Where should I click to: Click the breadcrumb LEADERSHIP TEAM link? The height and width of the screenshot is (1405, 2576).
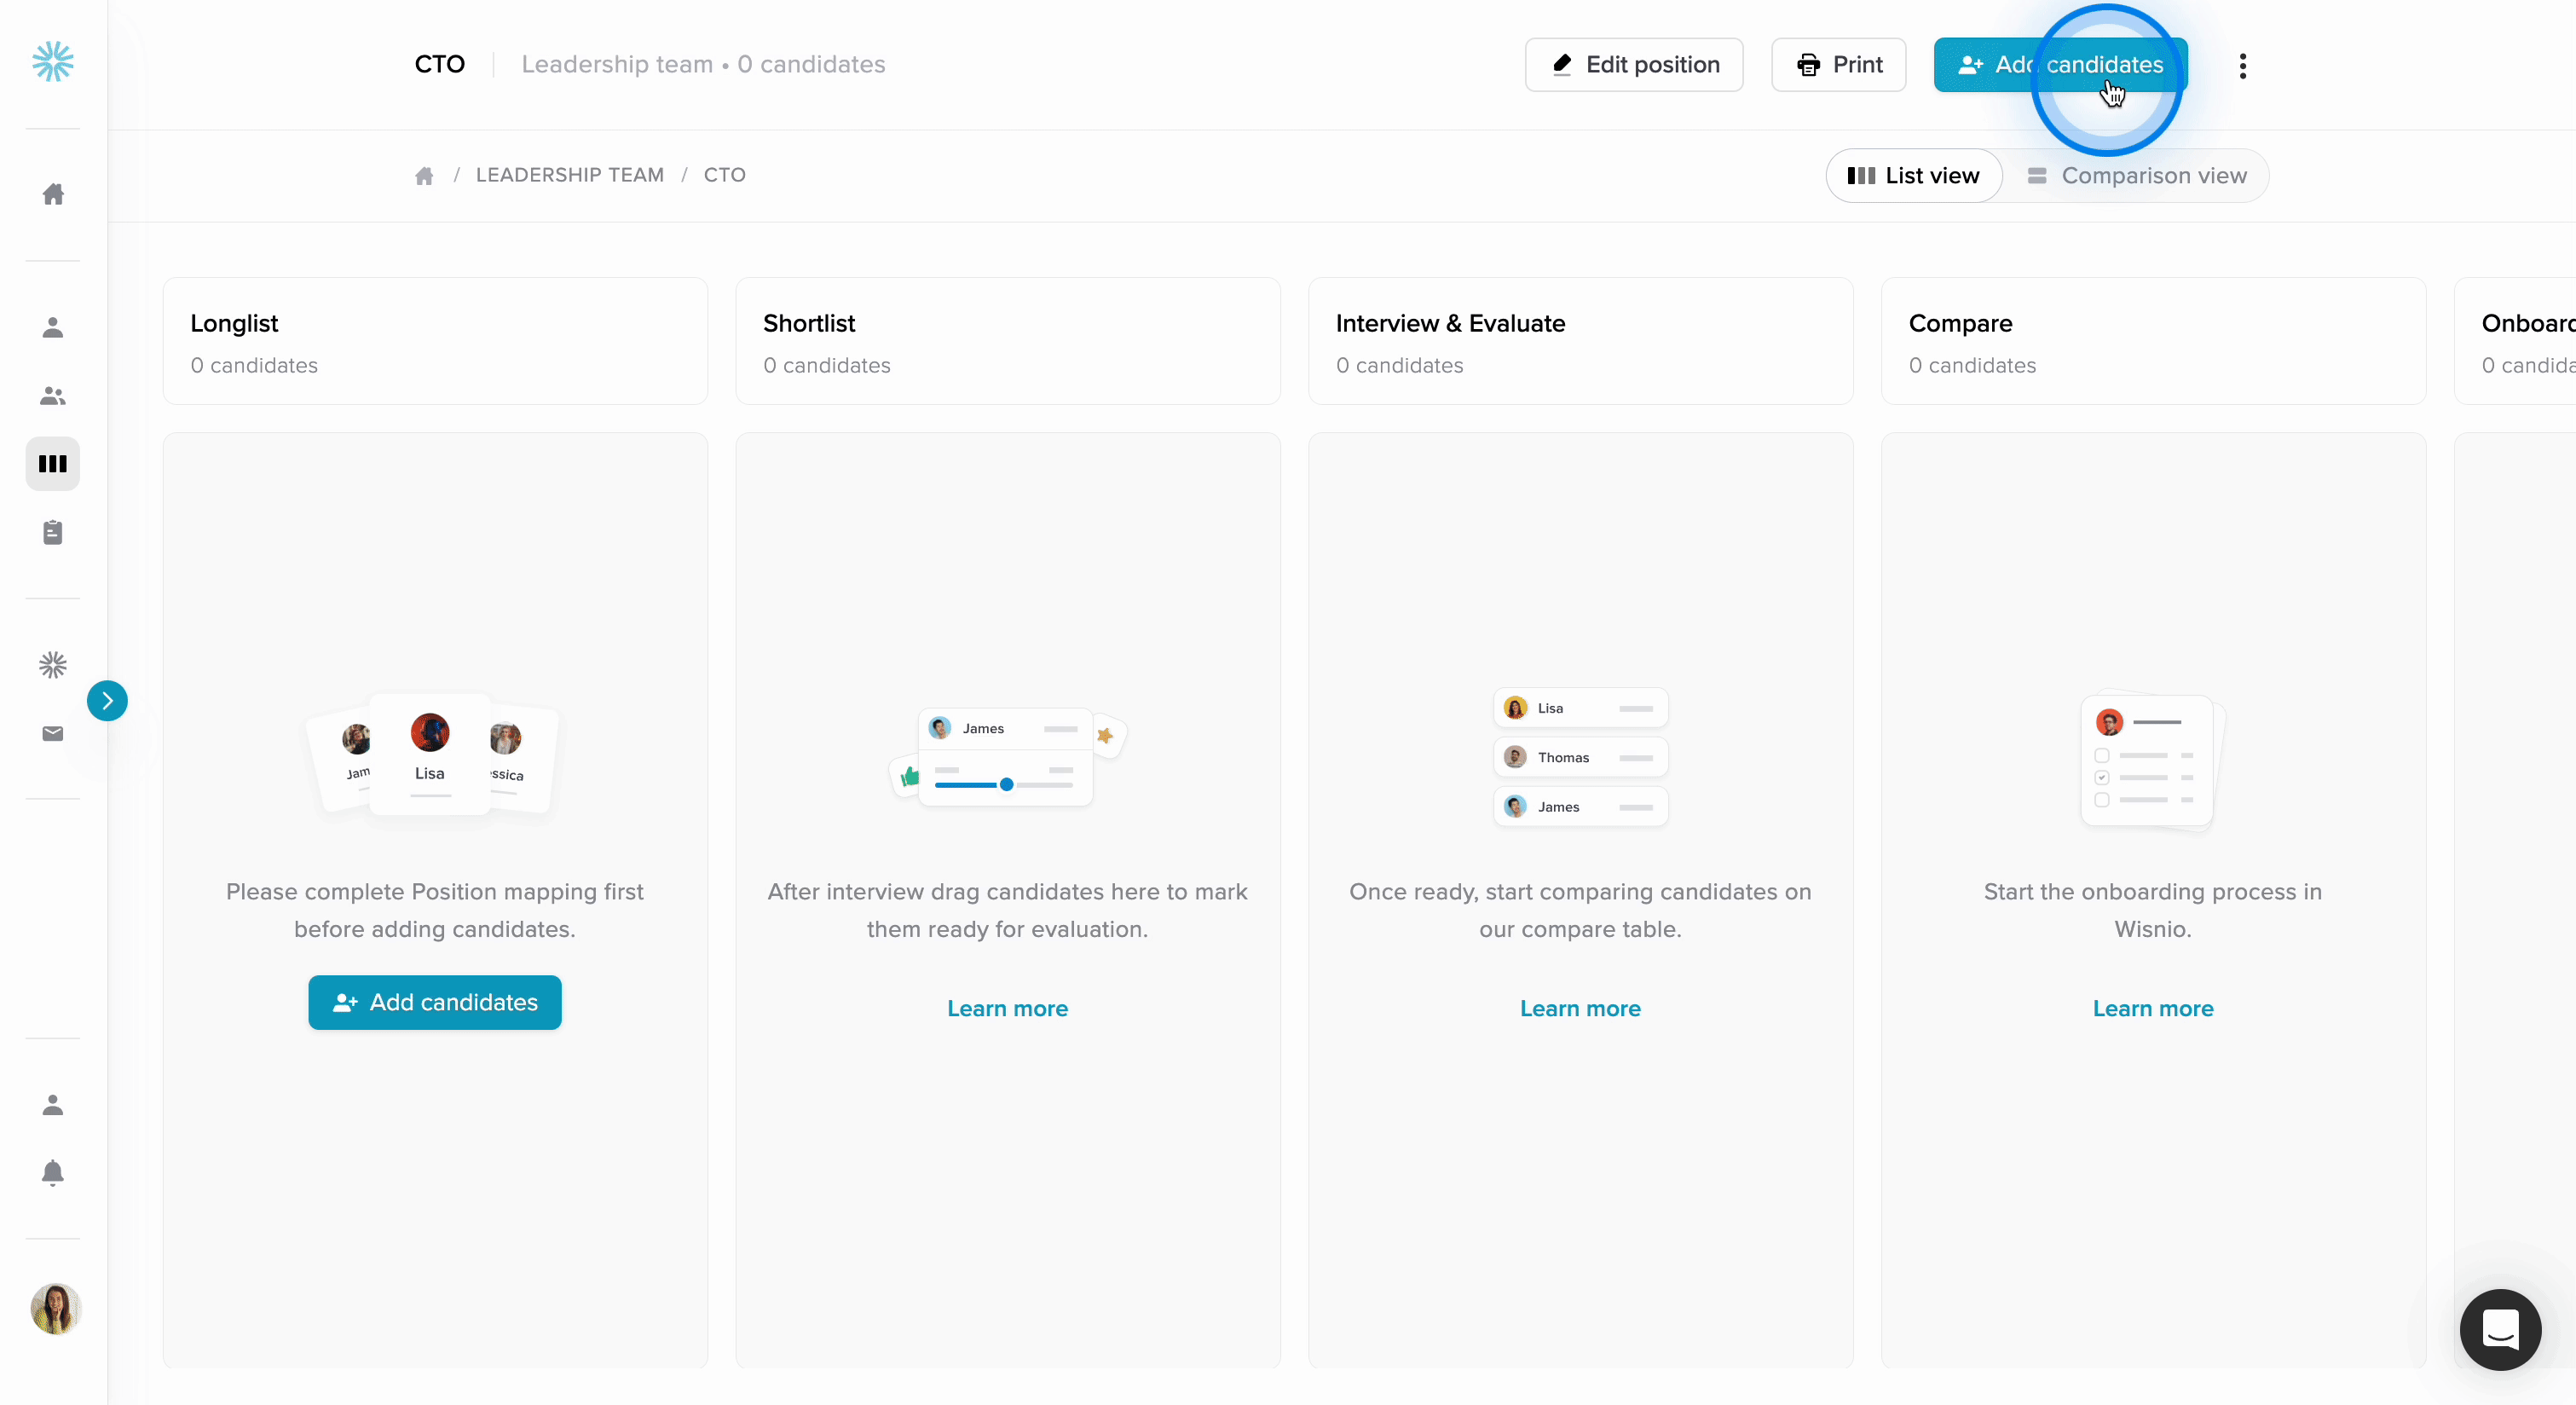click(x=571, y=175)
